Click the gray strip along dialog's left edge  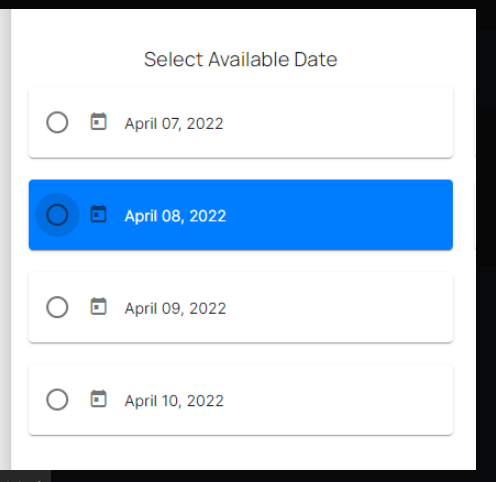tap(5, 239)
